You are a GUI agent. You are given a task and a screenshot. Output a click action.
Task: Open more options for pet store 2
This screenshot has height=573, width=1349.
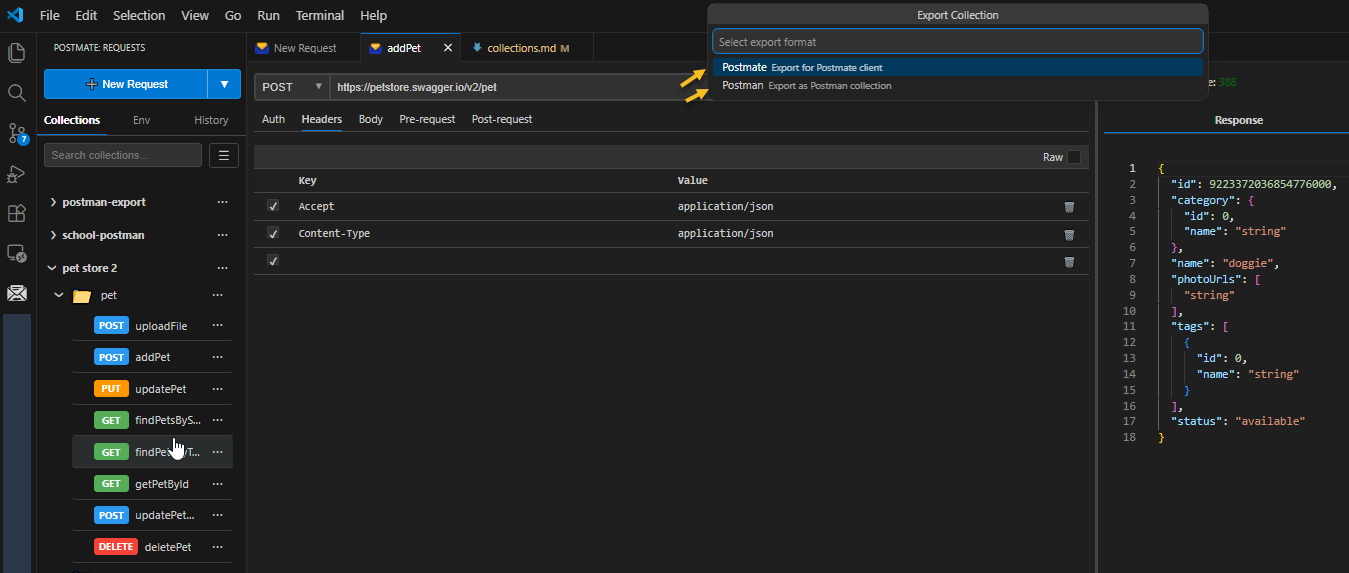click(223, 268)
